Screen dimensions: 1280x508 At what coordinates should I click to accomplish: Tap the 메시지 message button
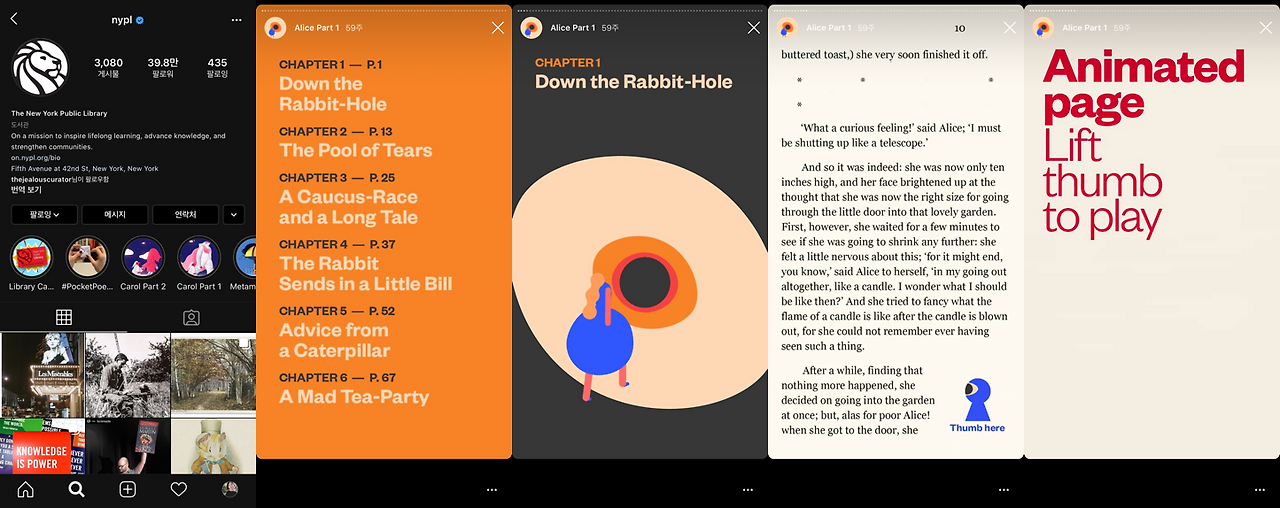coord(115,215)
